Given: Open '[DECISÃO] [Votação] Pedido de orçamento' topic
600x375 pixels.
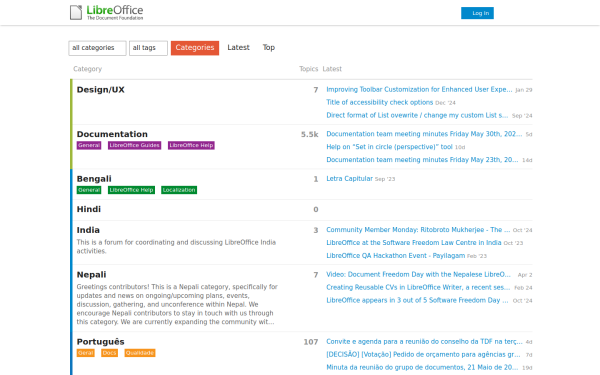Looking at the screenshot, I should (423, 354).
